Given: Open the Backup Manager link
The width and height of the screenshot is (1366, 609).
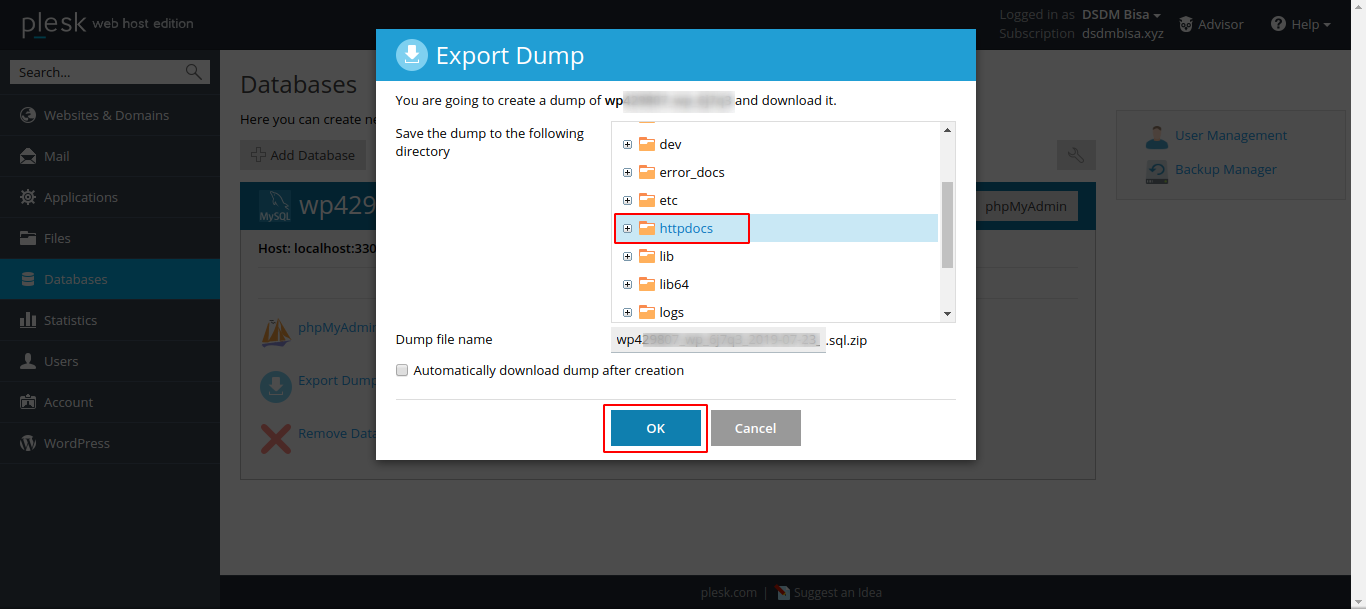Looking at the screenshot, I should click(x=1226, y=169).
